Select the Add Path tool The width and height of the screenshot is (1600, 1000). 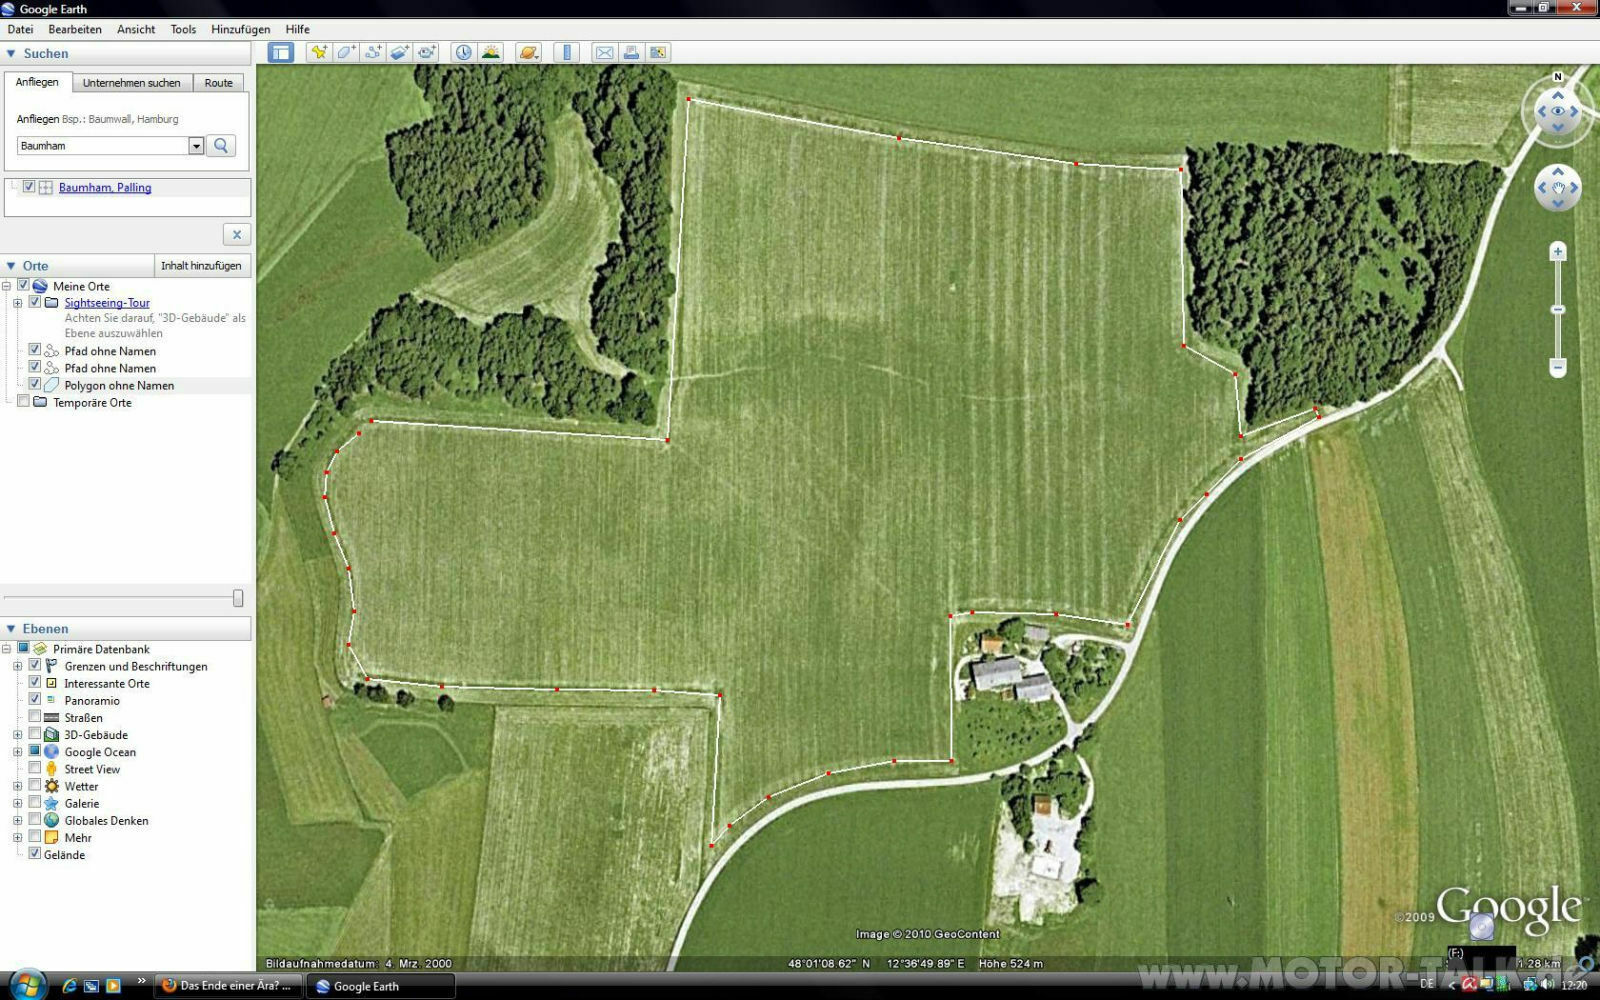coord(373,53)
